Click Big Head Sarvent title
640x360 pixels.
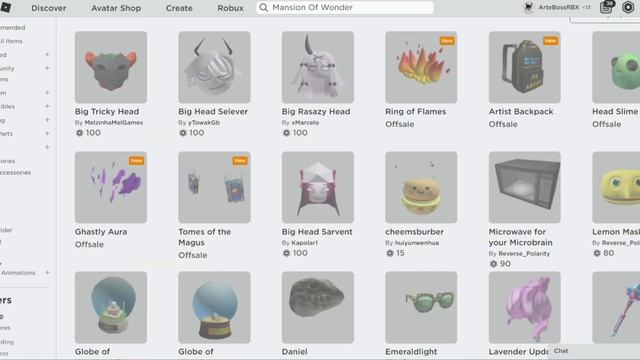point(317,232)
